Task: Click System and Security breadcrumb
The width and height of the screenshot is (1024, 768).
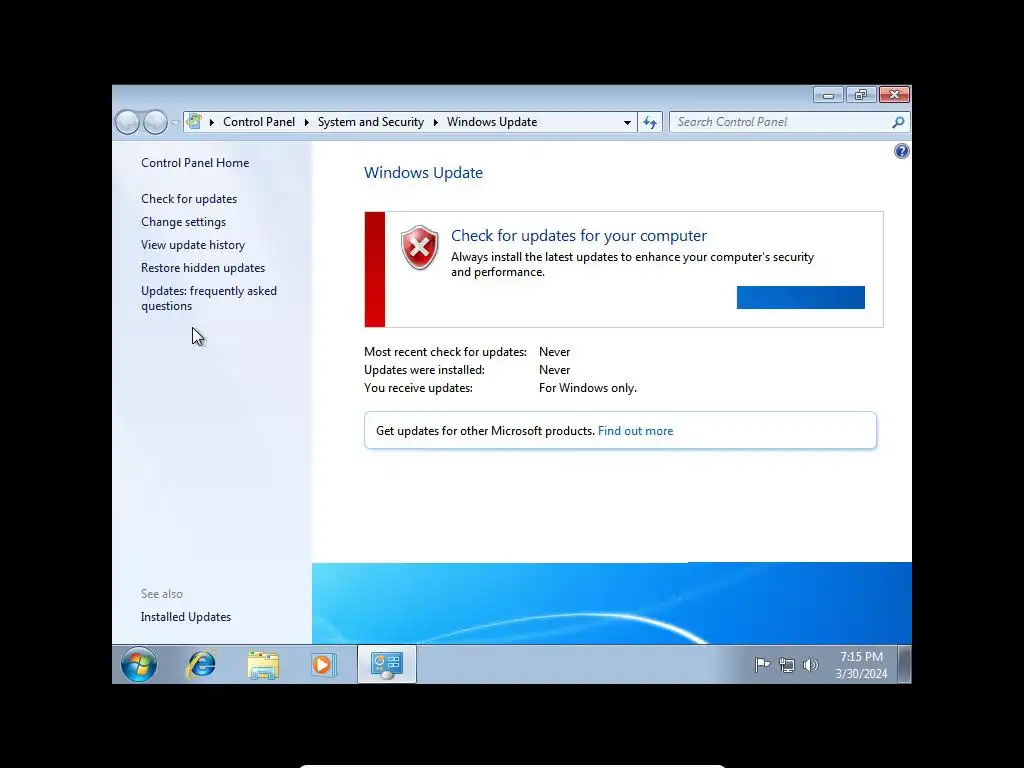Action: pos(371,122)
